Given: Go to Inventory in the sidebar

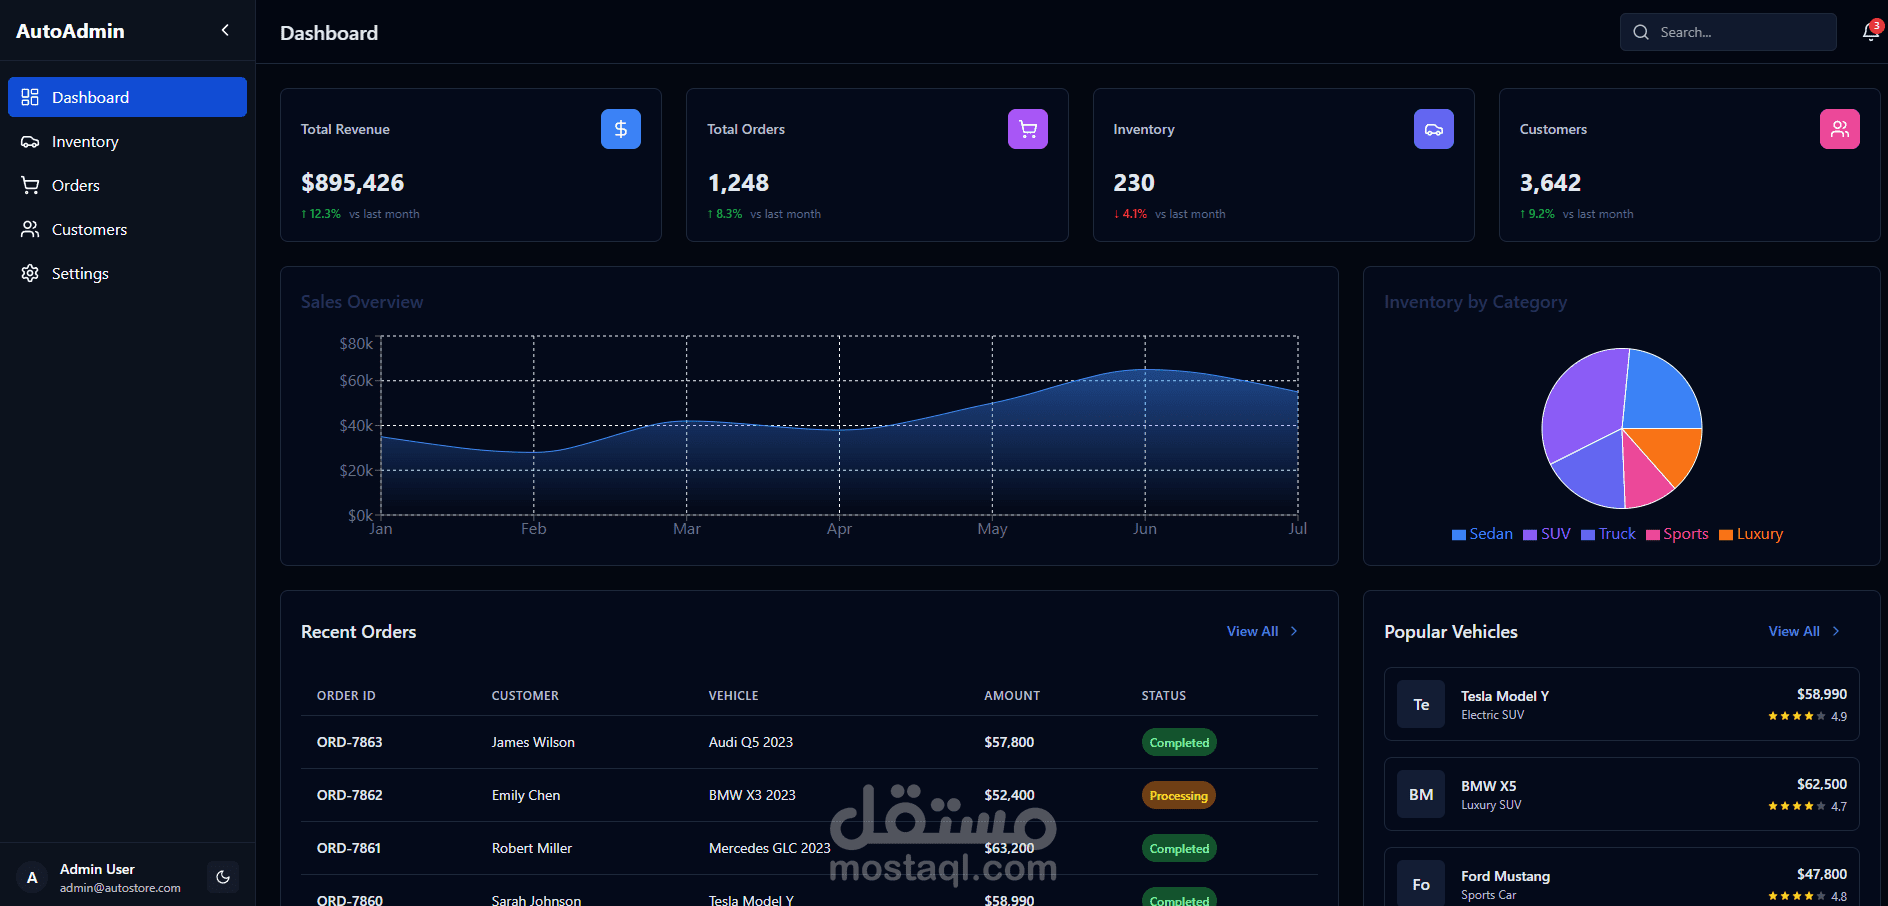Looking at the screenshot, I should pyautogui.click(x=127, y=141).
